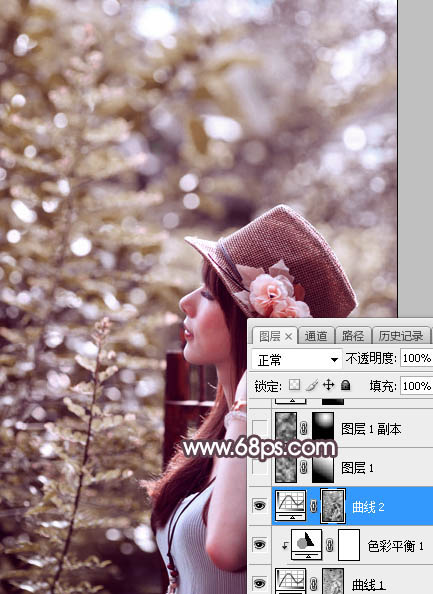Viewport: 433px width, 594px height.
Task: Click the mask link icon on 曲线 2
Action: point(313,506)
